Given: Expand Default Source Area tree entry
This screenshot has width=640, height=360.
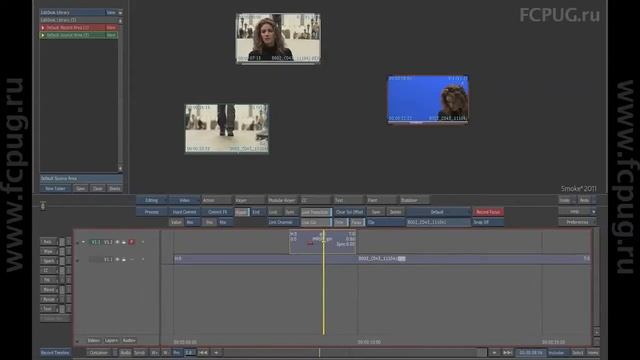Looking at the screenshot, I should pyautogui.click(x=43, y=35).
